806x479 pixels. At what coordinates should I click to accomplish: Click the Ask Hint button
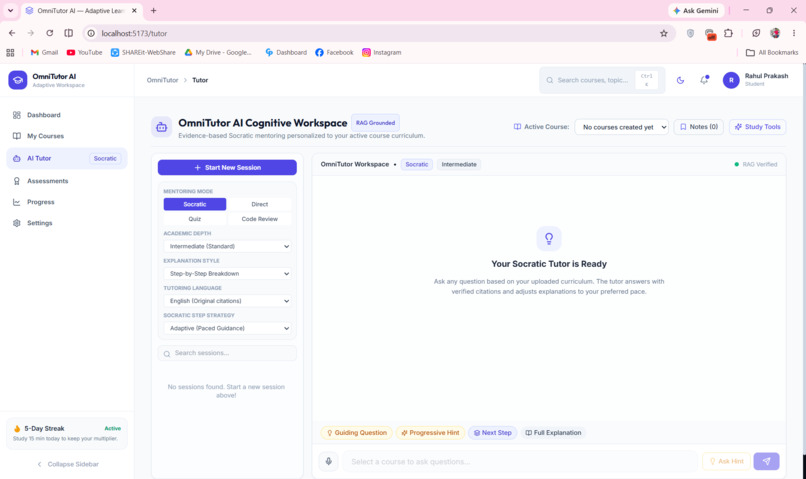click(726, 462)
